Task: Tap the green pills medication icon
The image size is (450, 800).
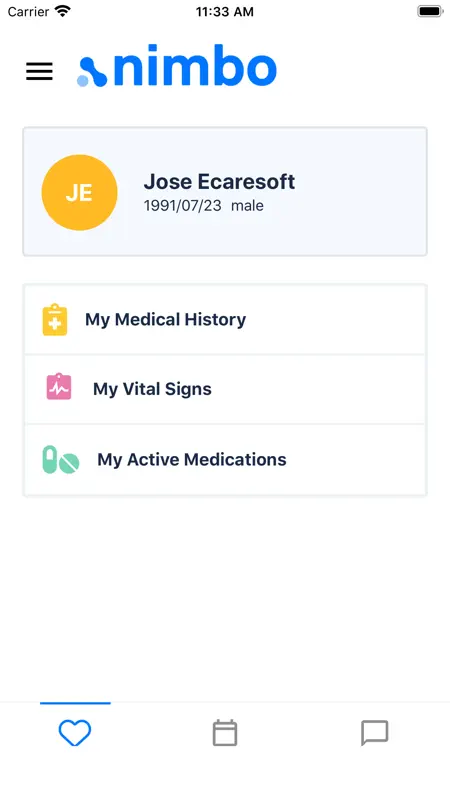Action: pos(61,459)
